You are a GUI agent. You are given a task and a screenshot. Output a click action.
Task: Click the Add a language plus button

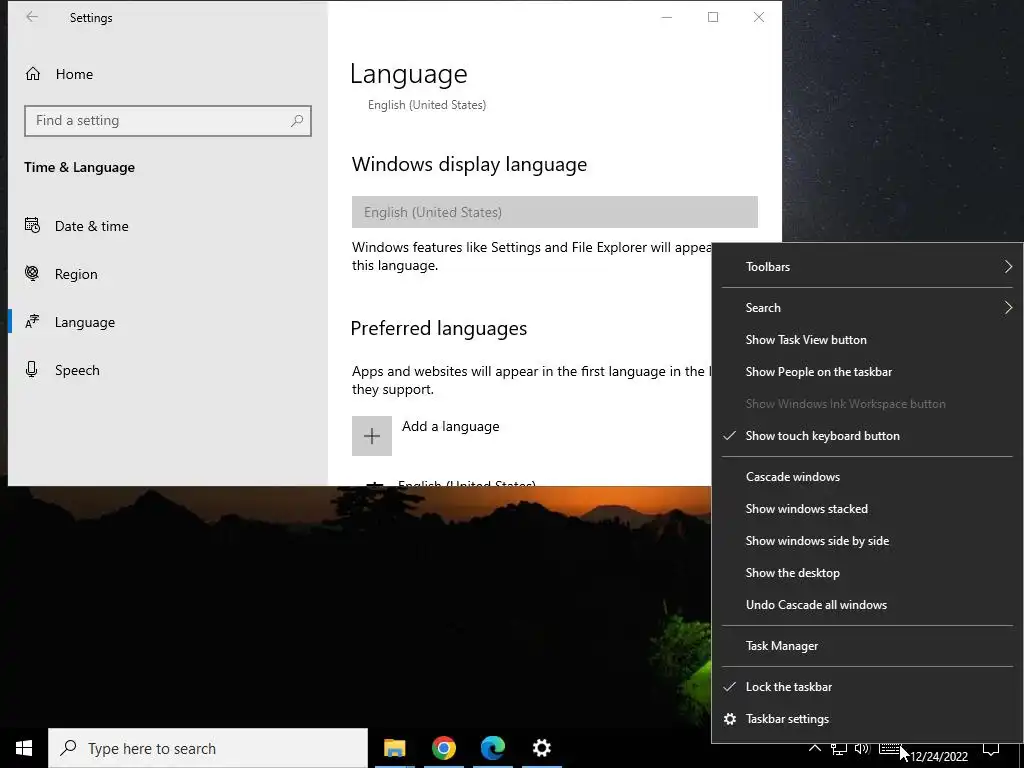(372, 436)
